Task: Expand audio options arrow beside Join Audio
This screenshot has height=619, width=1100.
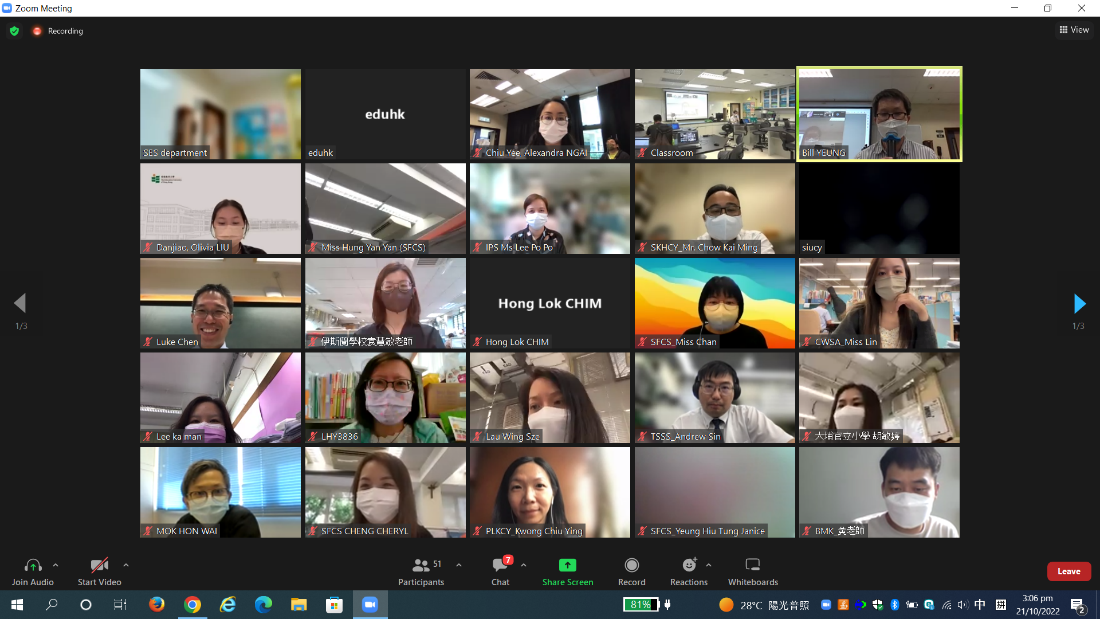Action: tap(55, 565)
